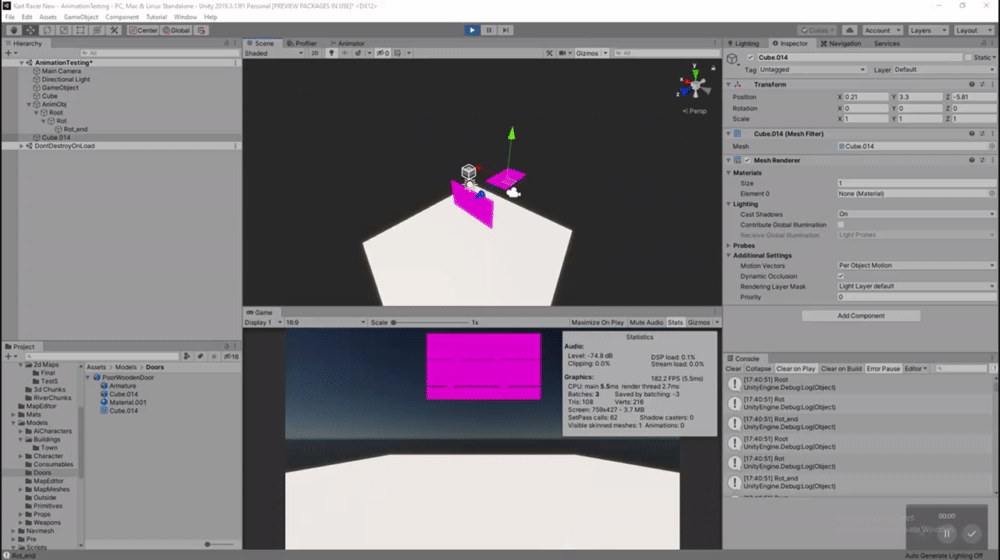Open Display 1 dropdown in Game view
Viewport: 1000px width, 560px height.
tap(263, 322)
